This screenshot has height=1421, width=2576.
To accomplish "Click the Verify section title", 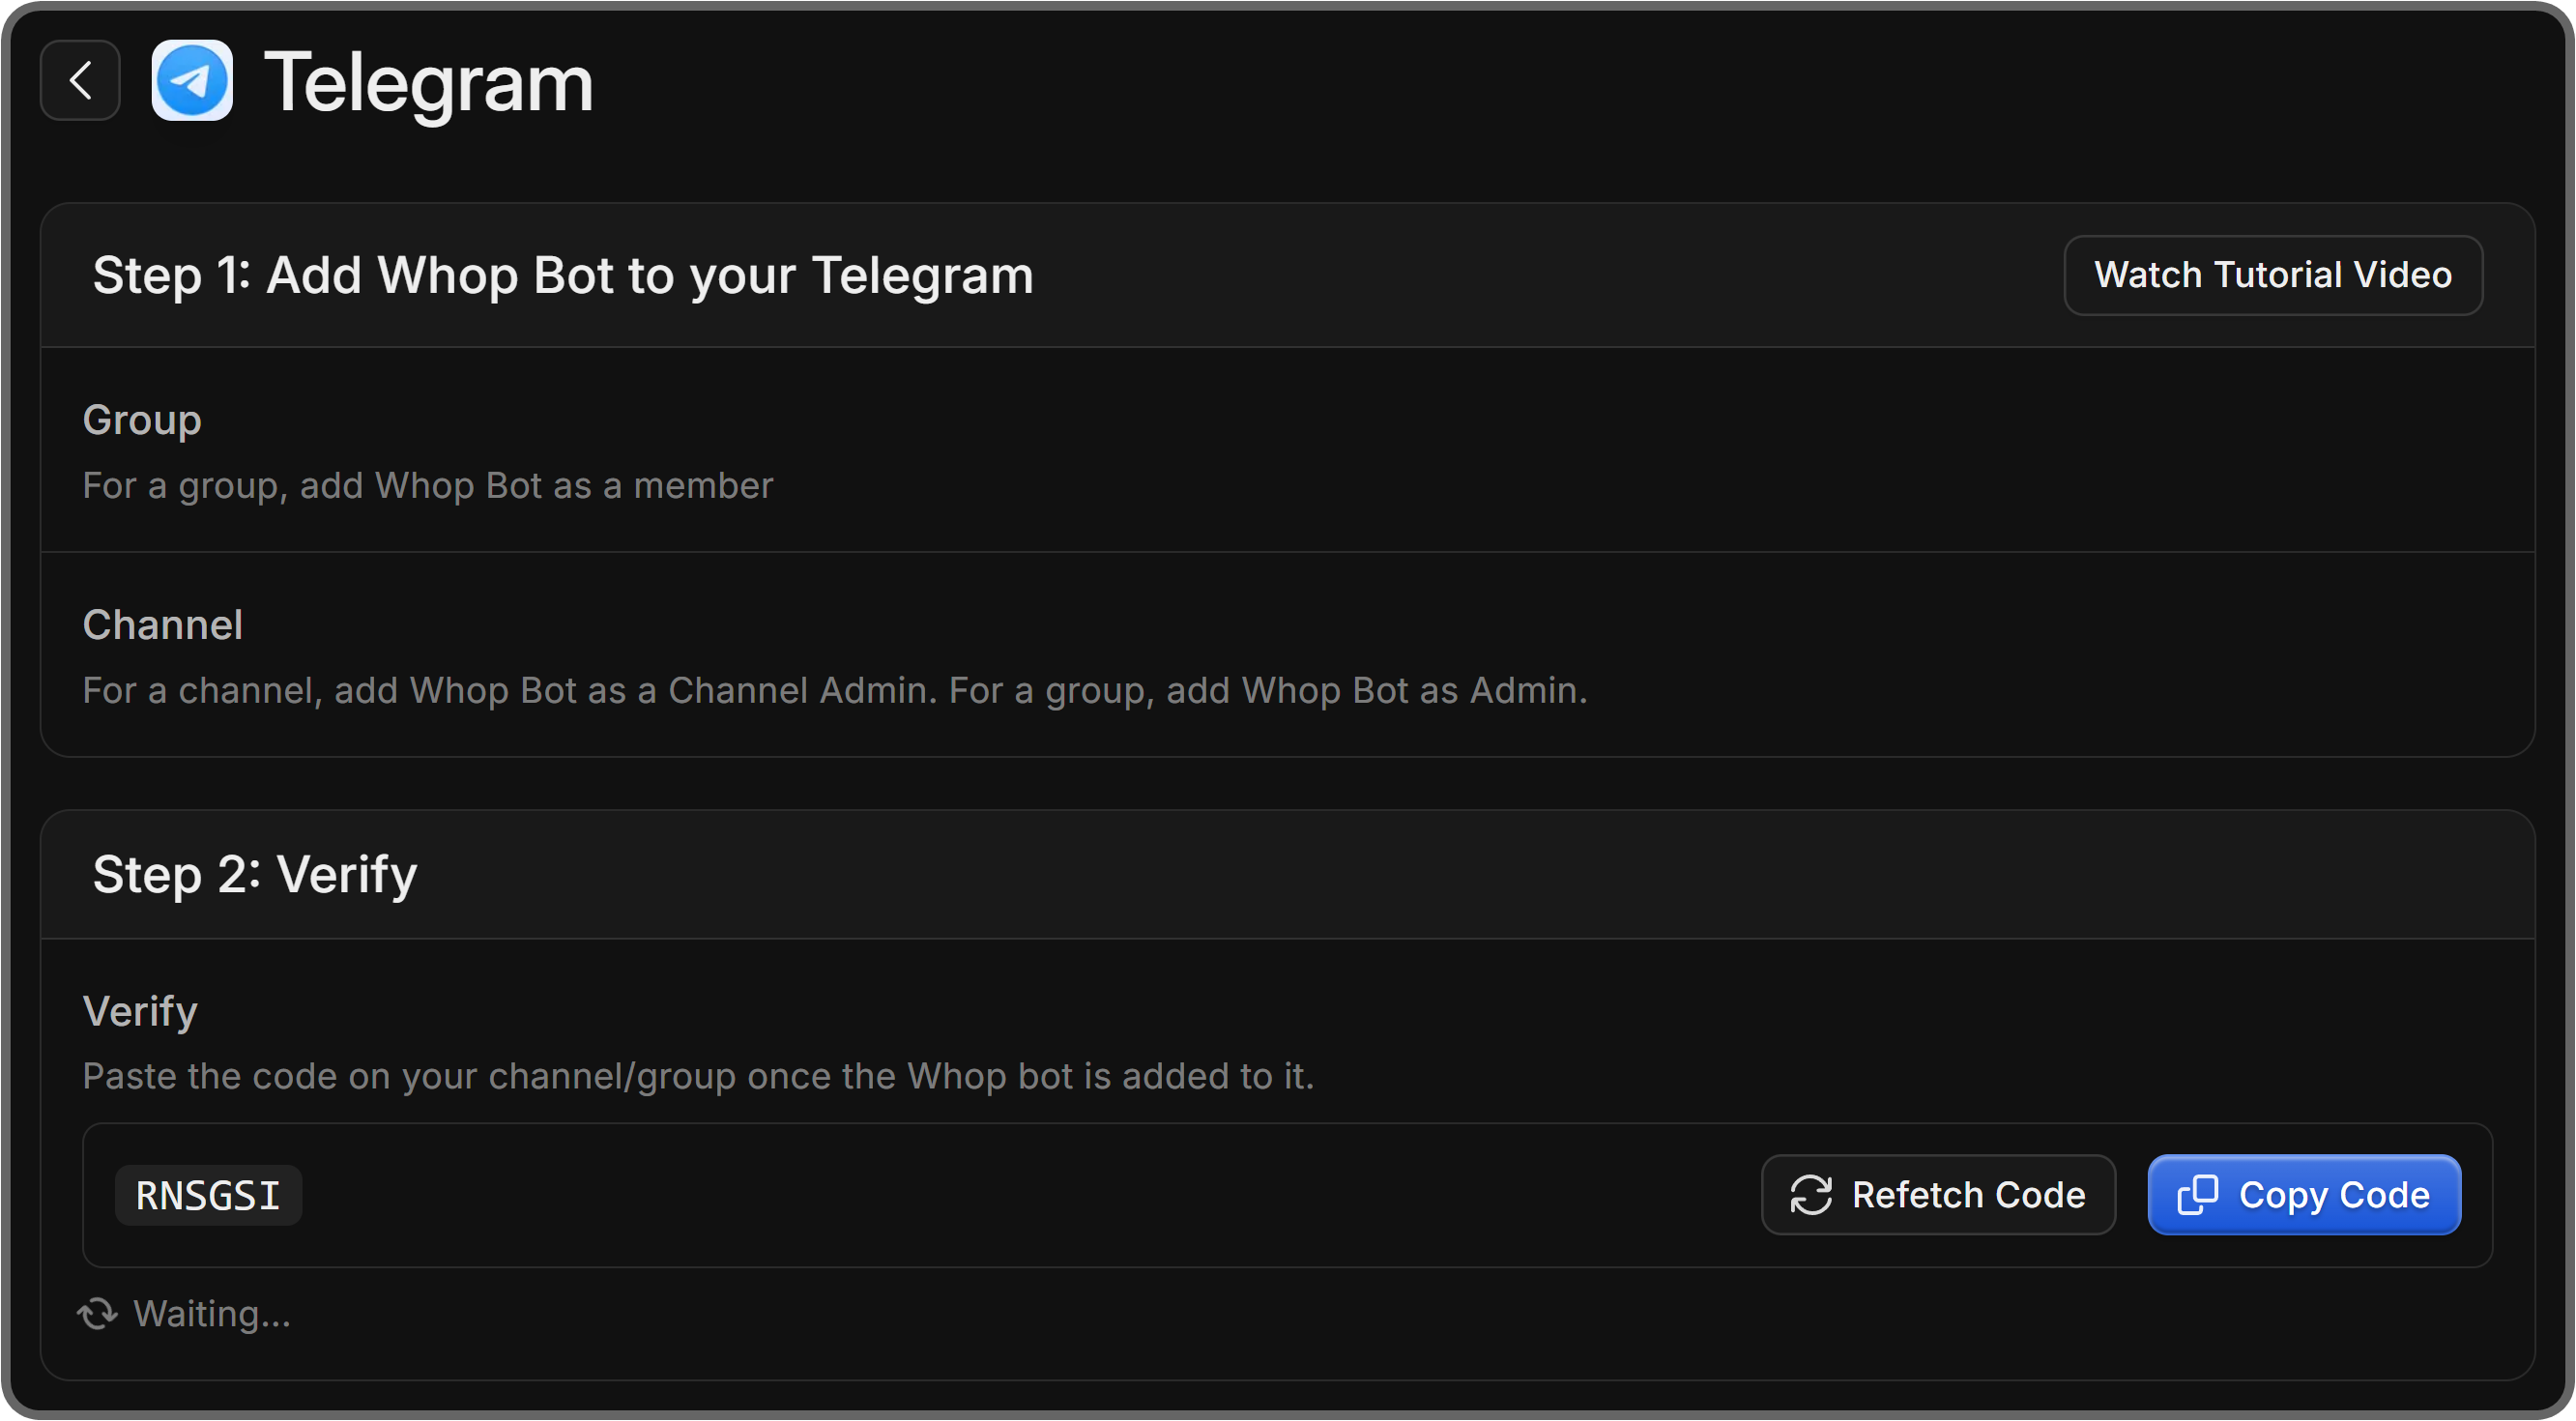I will (140, 1010).
